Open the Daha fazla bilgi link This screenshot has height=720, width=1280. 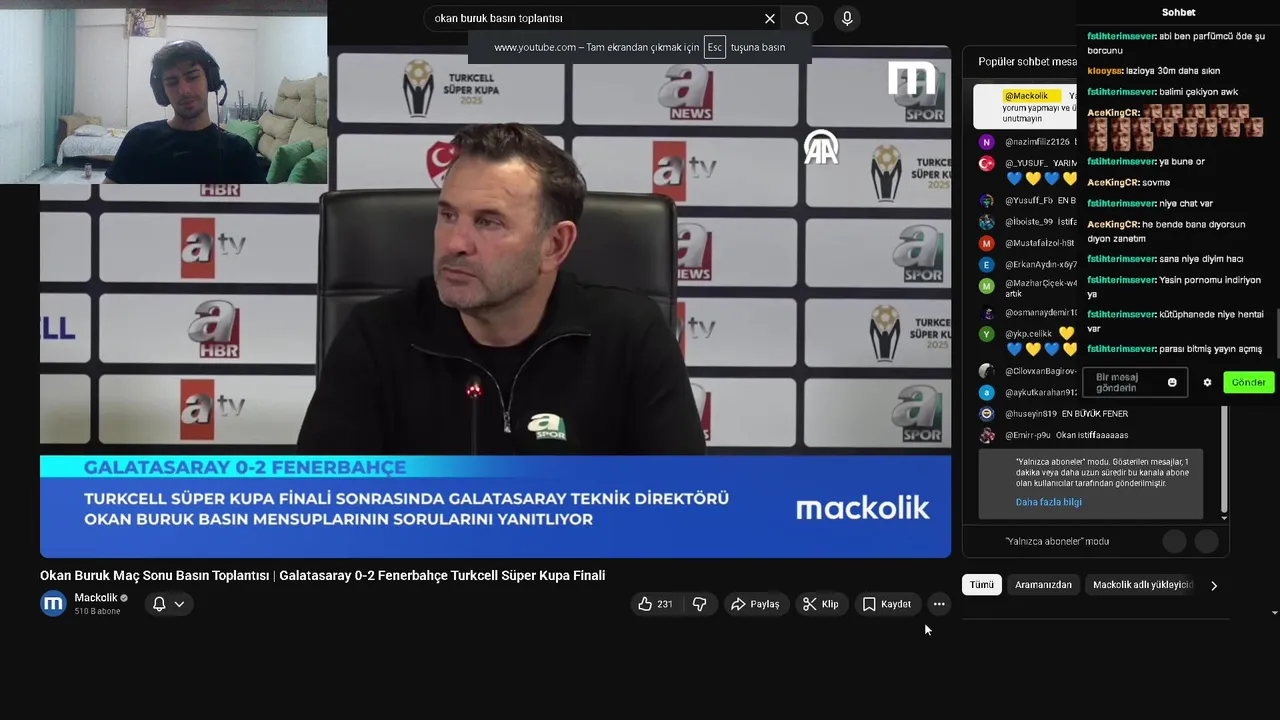tap(1048, 502)
